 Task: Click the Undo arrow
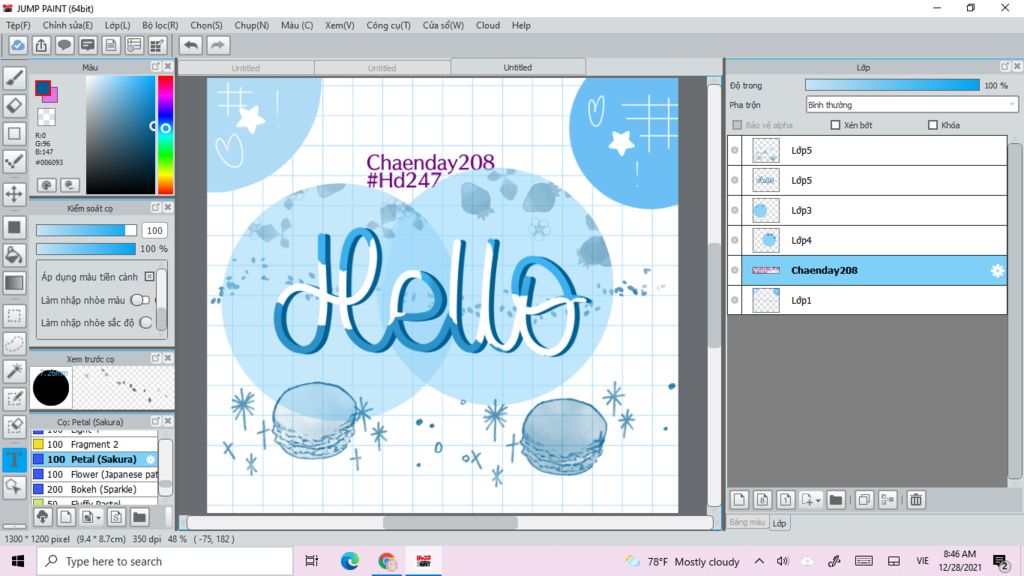[191, 45]
